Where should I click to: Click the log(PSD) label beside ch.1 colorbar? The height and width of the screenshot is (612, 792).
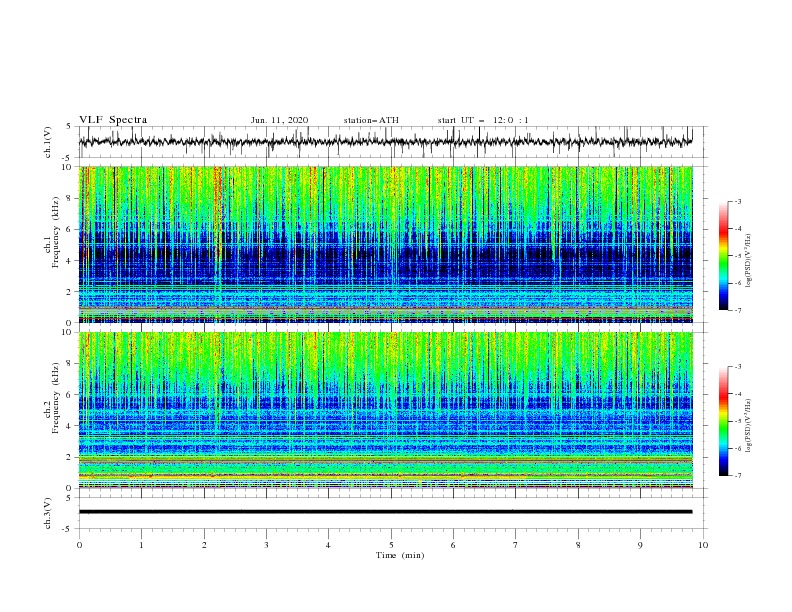(x=748, y=261)
